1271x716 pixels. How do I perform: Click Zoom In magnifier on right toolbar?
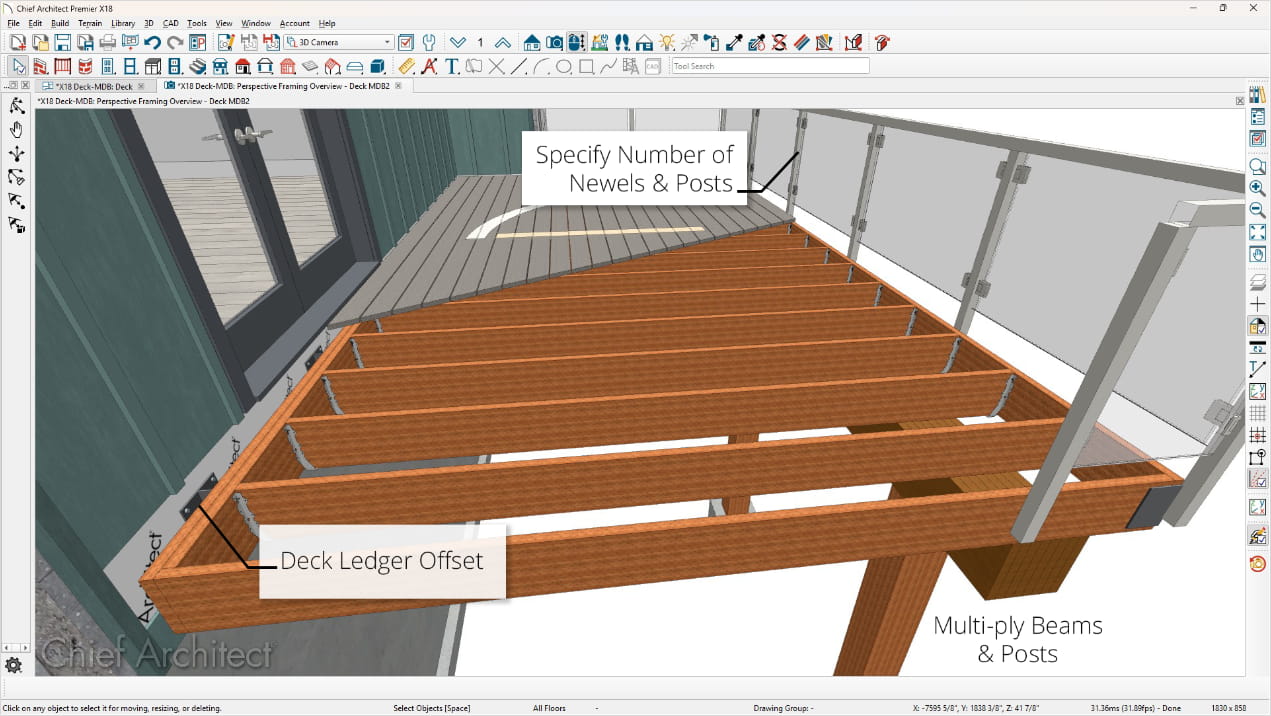click(x=1258, y=188)
